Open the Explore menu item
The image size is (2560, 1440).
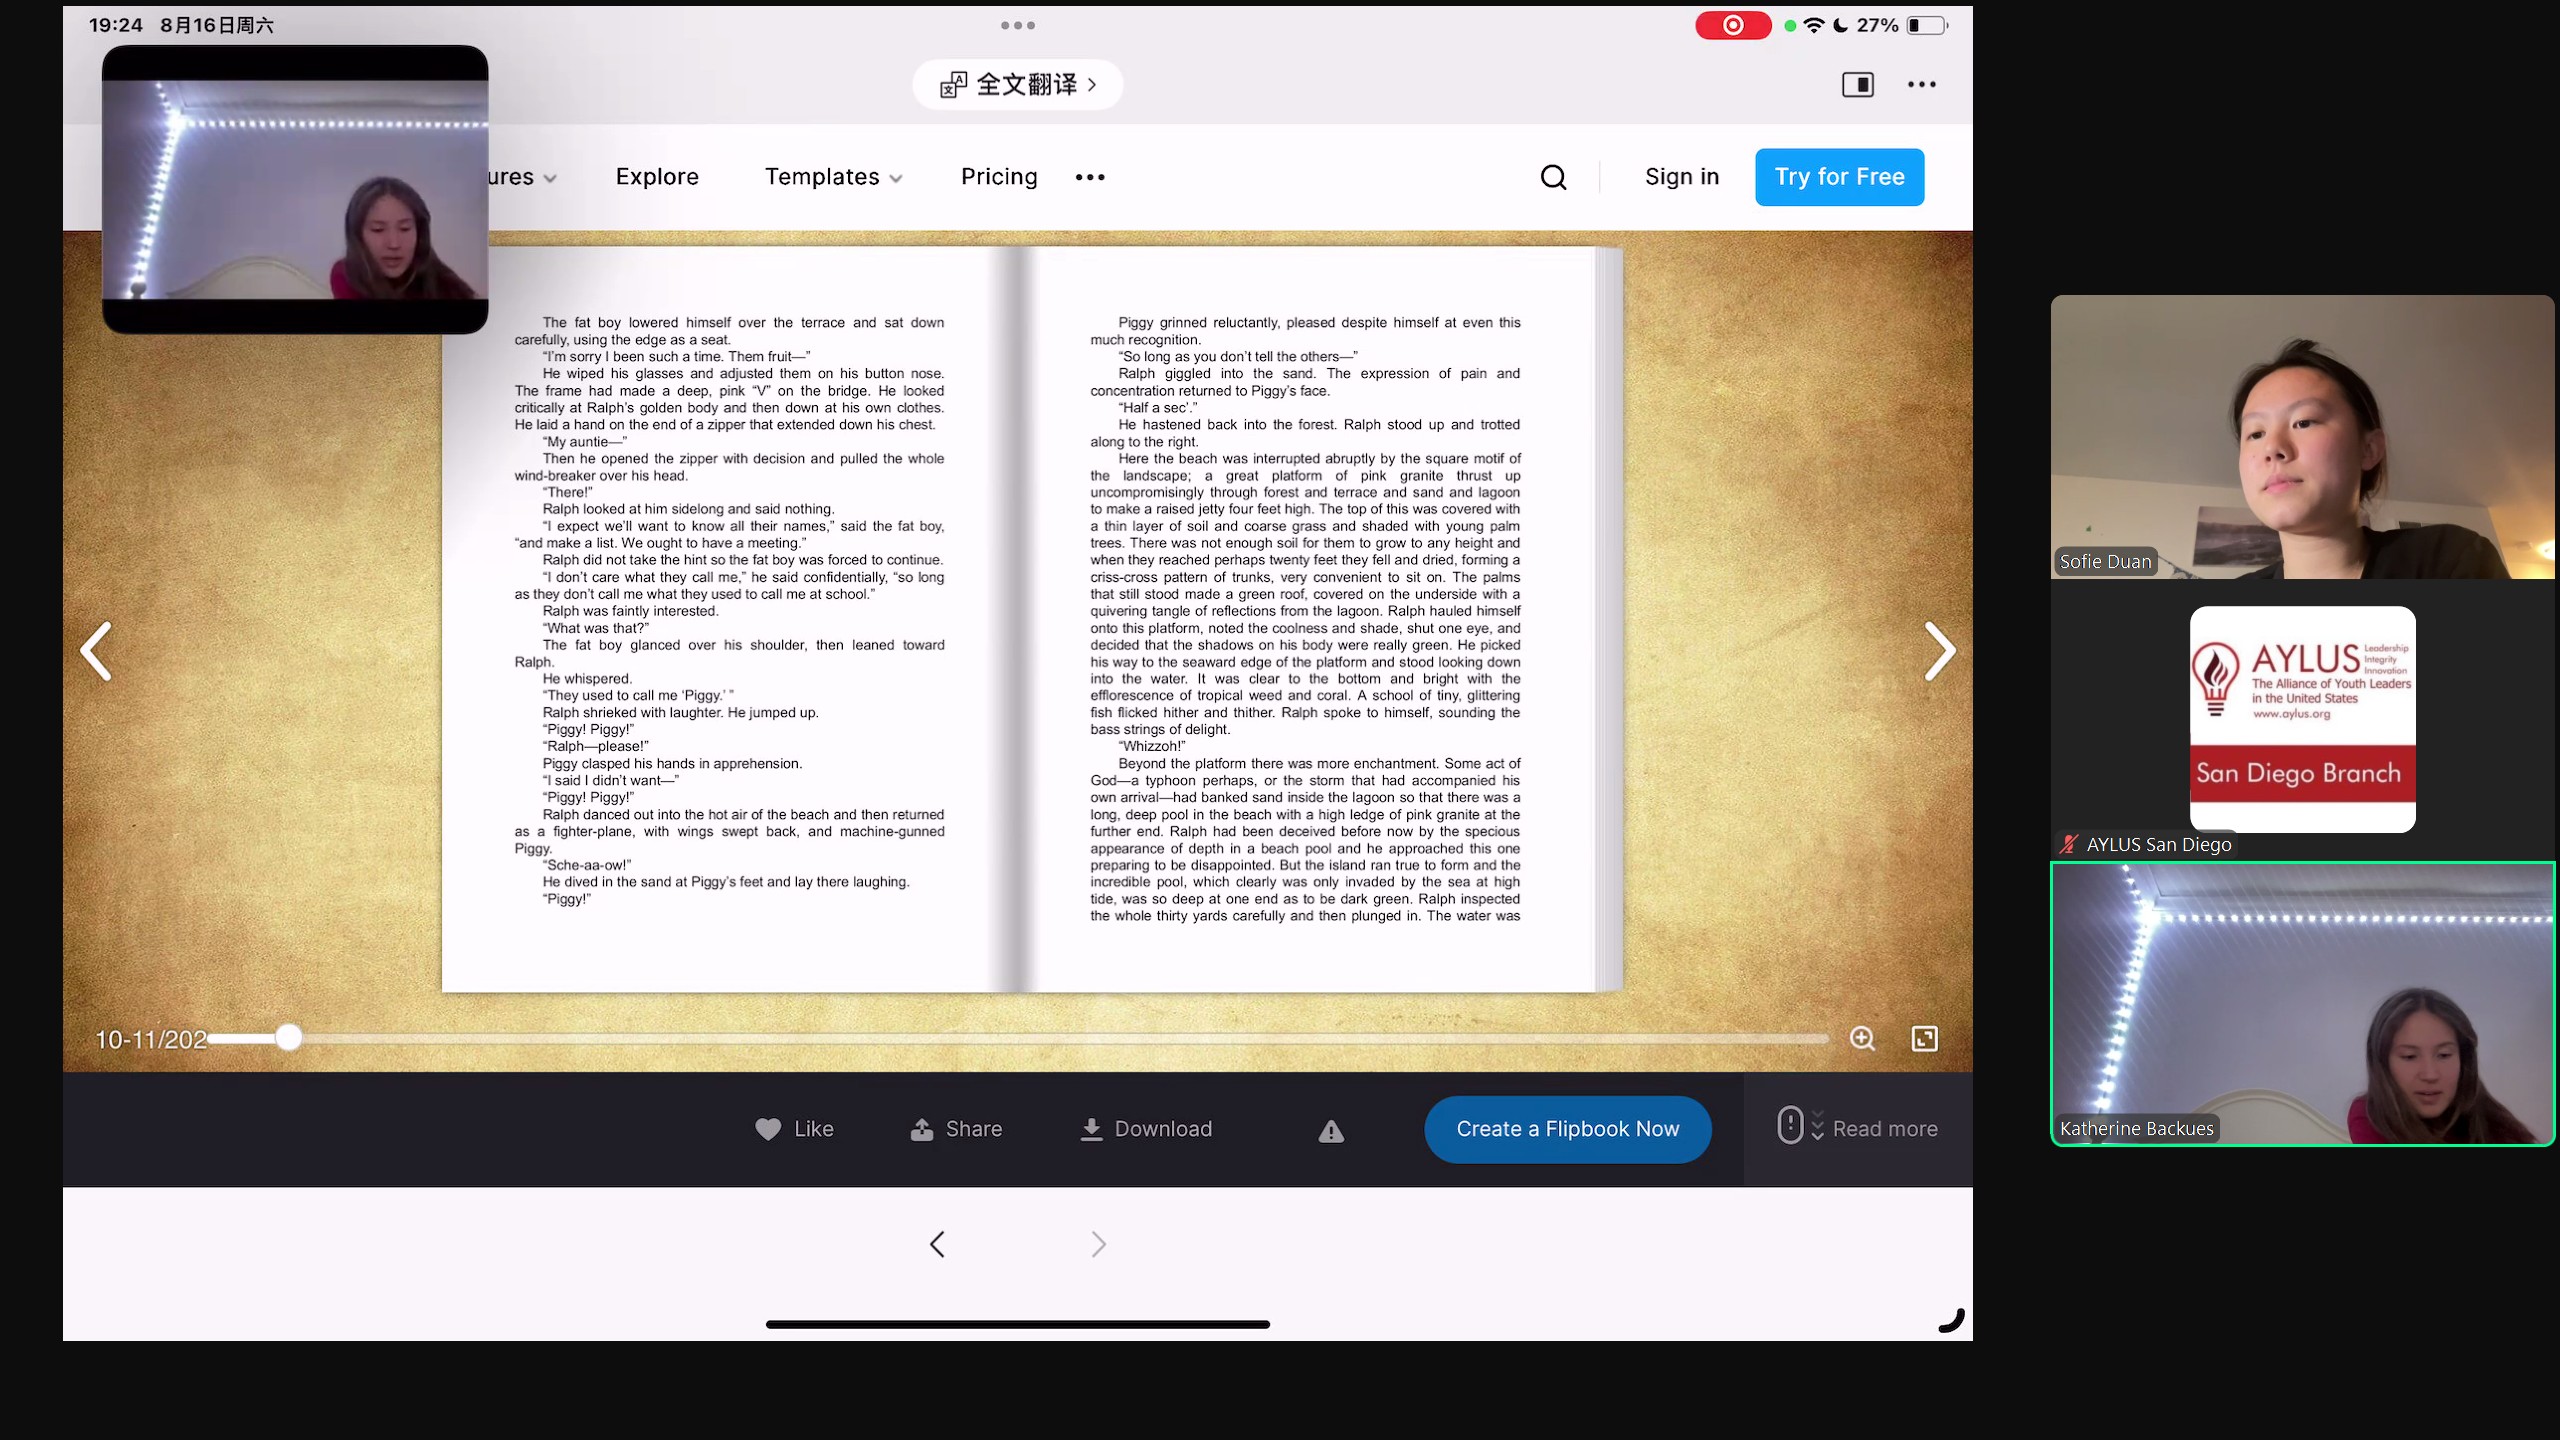pyautogui.click(x=657, y=177)
